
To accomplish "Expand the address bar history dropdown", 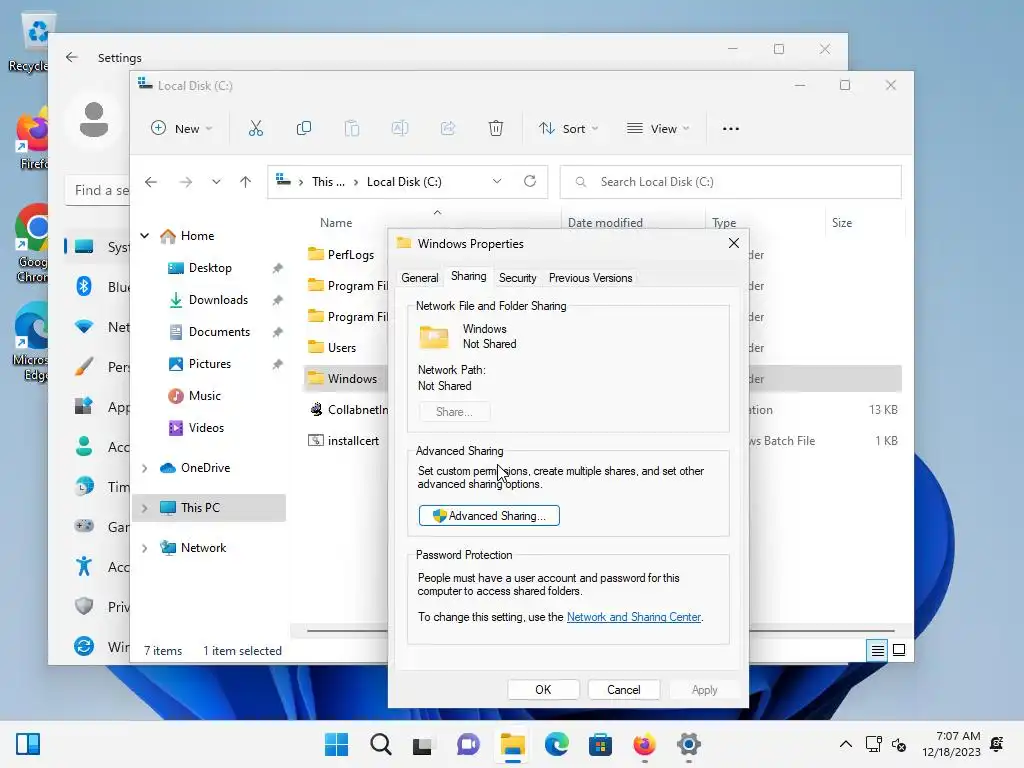I will coord(497,182).
